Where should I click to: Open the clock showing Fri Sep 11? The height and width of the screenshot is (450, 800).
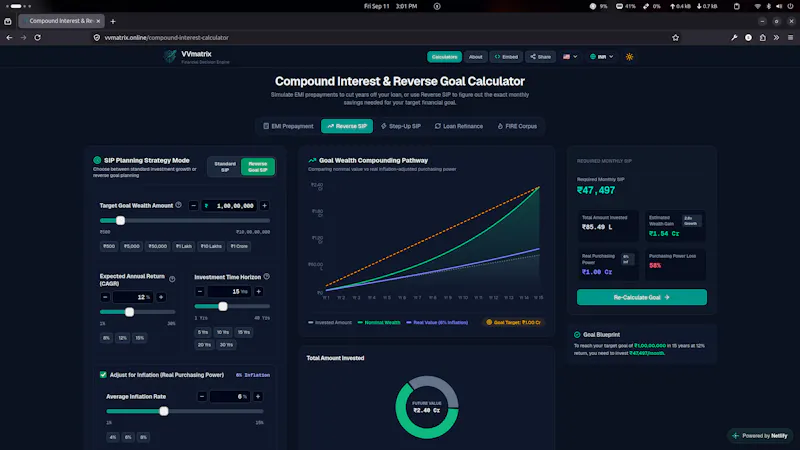[390, 6]
